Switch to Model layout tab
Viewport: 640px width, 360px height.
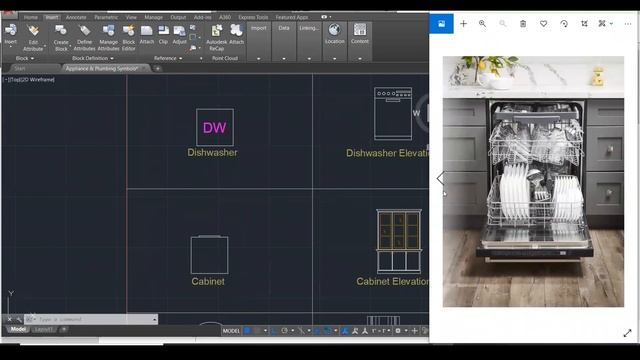(x=18, y=329)
